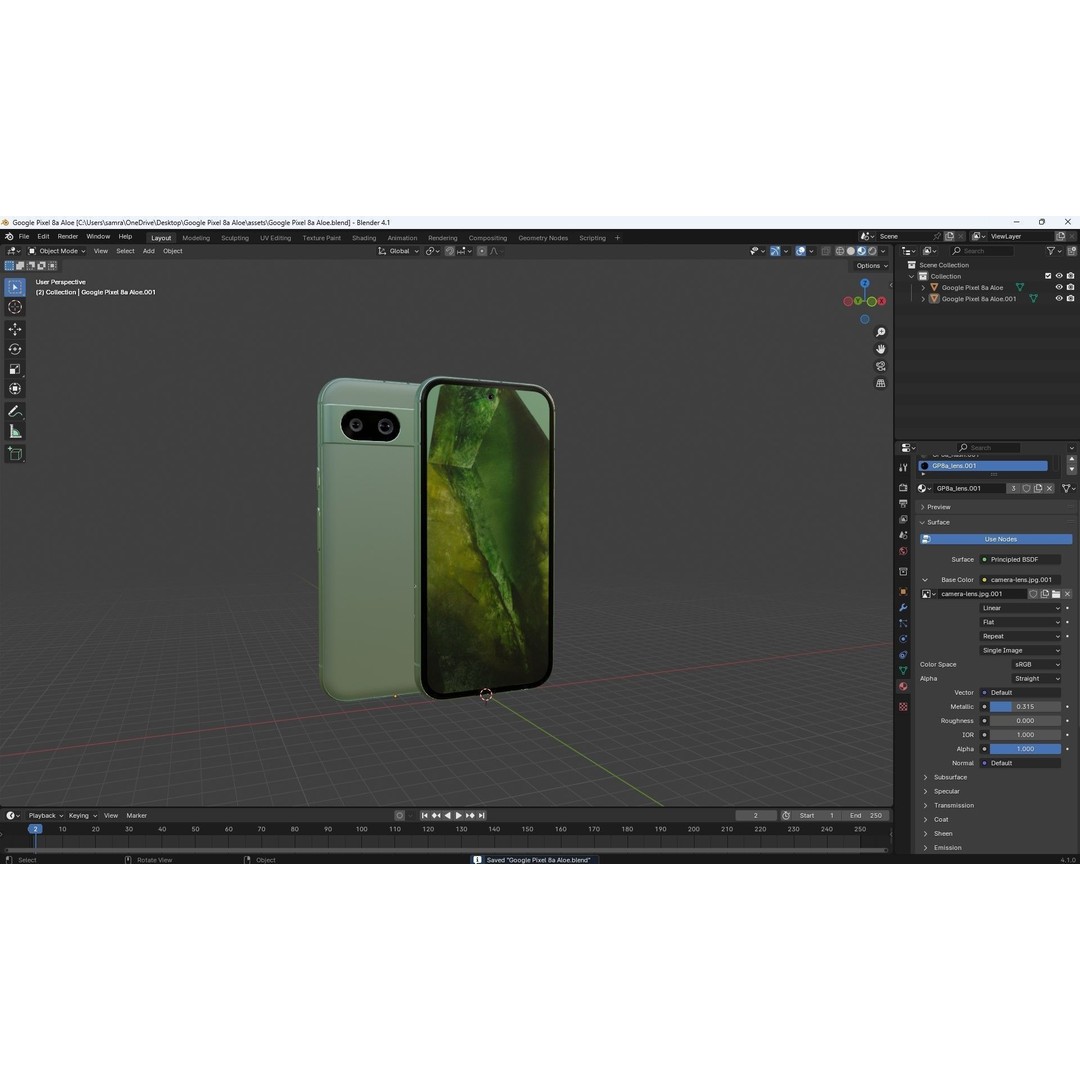
Task: Play the animation forward
Action: point(459,816)
